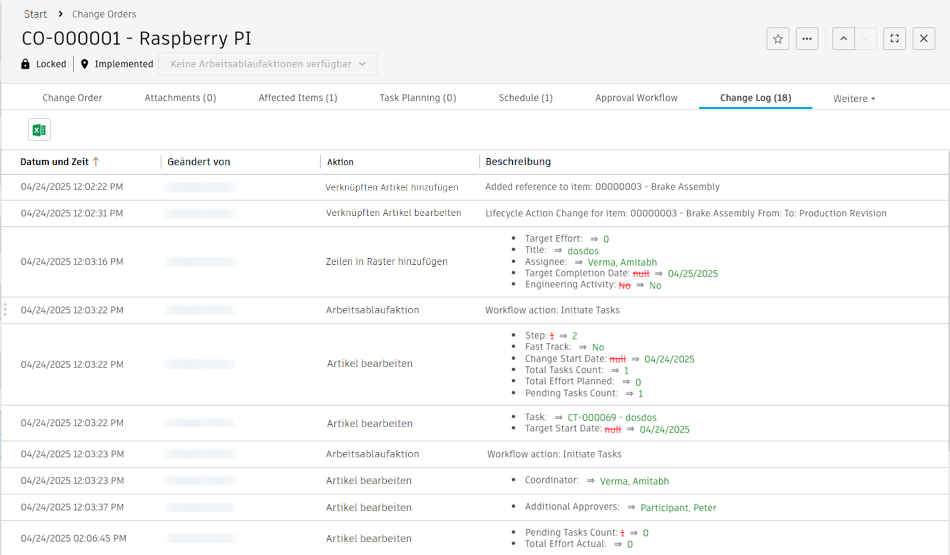The height and width of the screenshot is (555, 950).
Task: Go to Start breadcrumb link
Action: click(x=35, y=14)
